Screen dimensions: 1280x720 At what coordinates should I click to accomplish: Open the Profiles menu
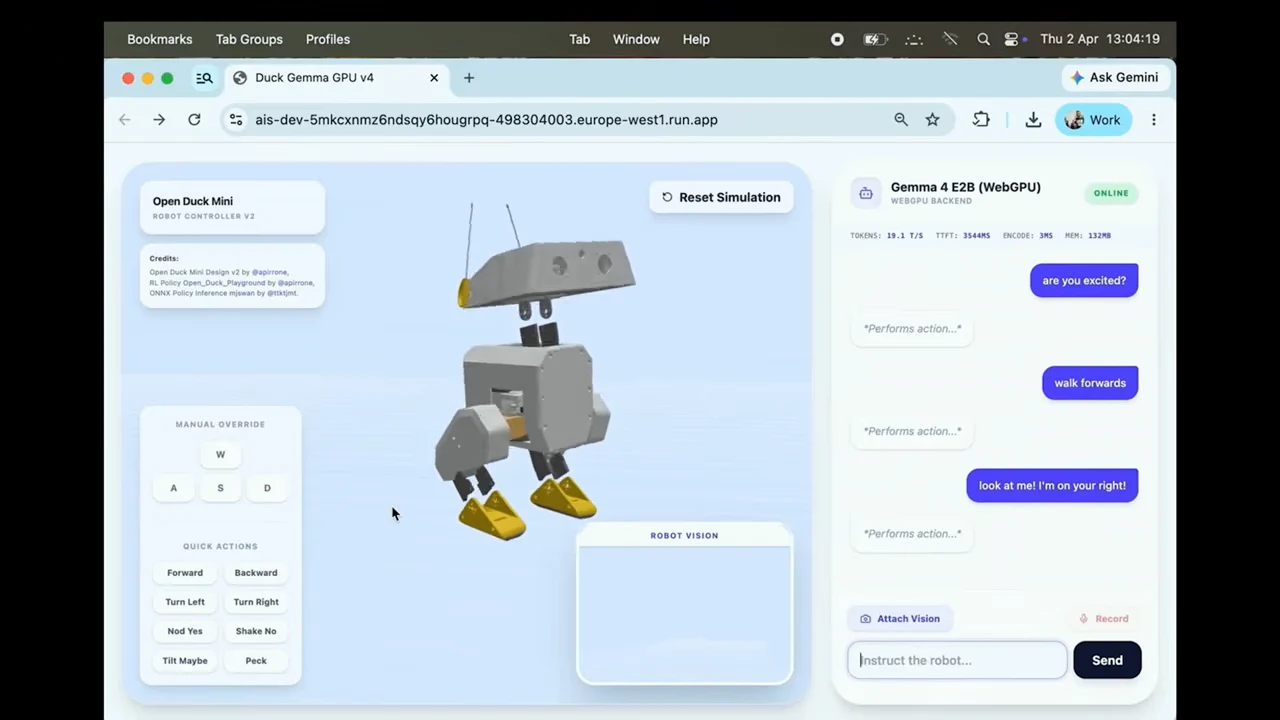click(328, 39)
